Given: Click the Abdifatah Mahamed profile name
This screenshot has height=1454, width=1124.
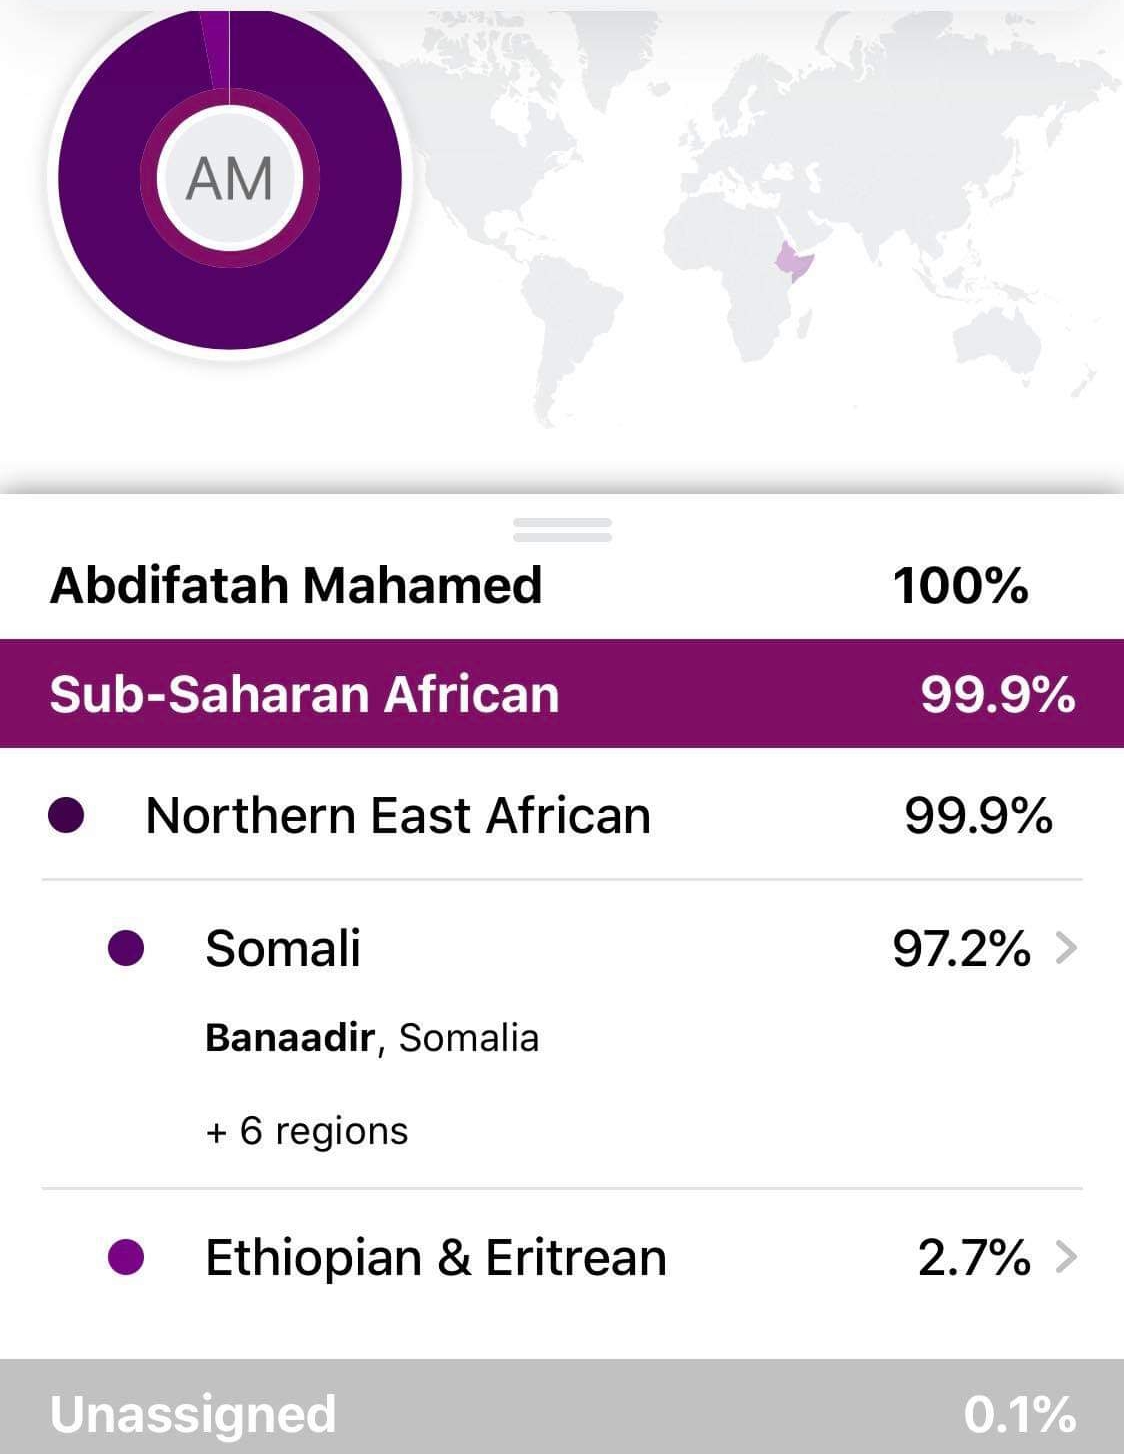Looking at the screenshot, I should click(296, 585).
